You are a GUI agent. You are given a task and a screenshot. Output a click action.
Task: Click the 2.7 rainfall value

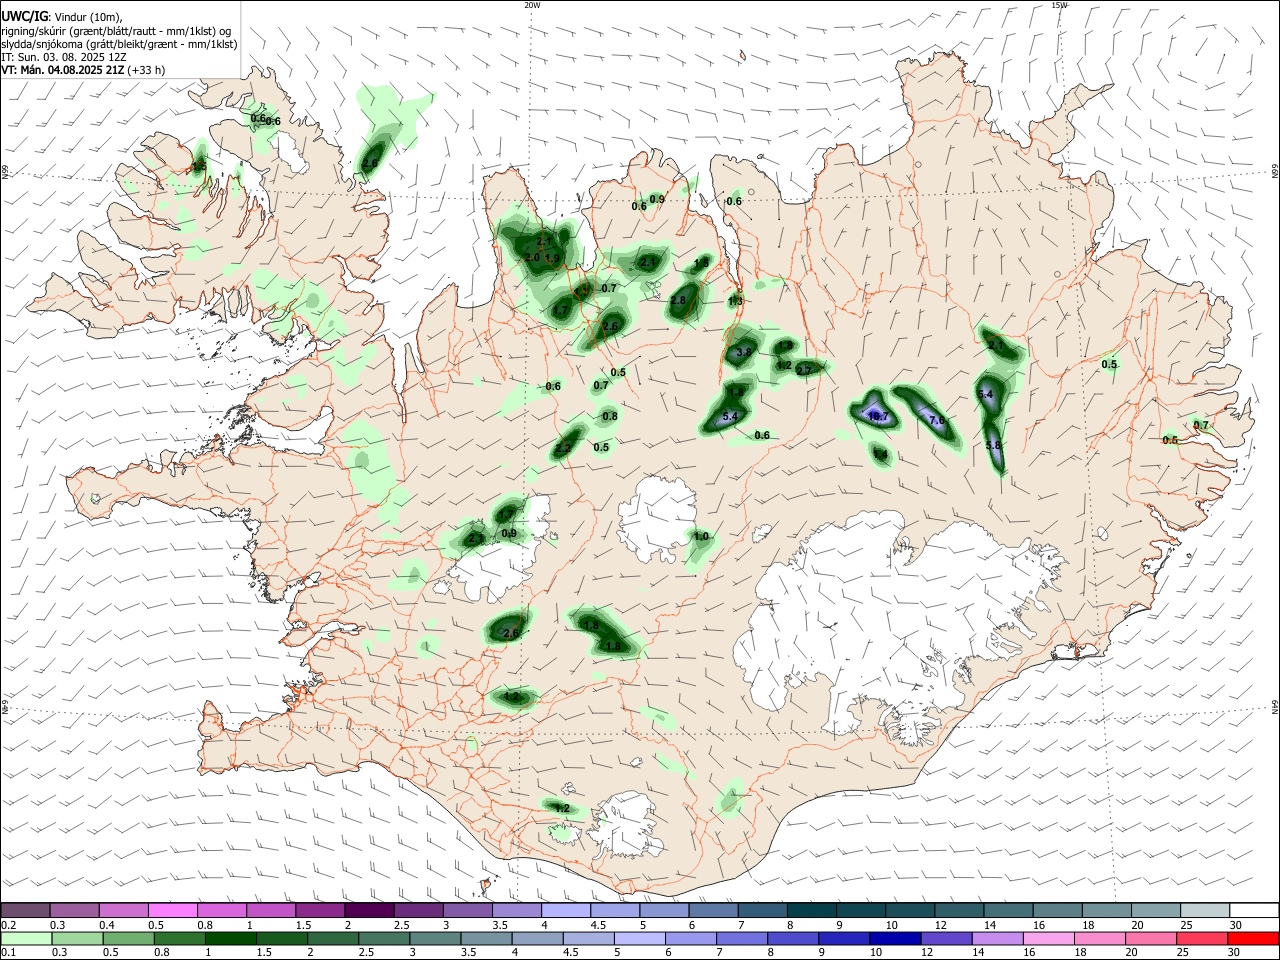tap(803, 371)
